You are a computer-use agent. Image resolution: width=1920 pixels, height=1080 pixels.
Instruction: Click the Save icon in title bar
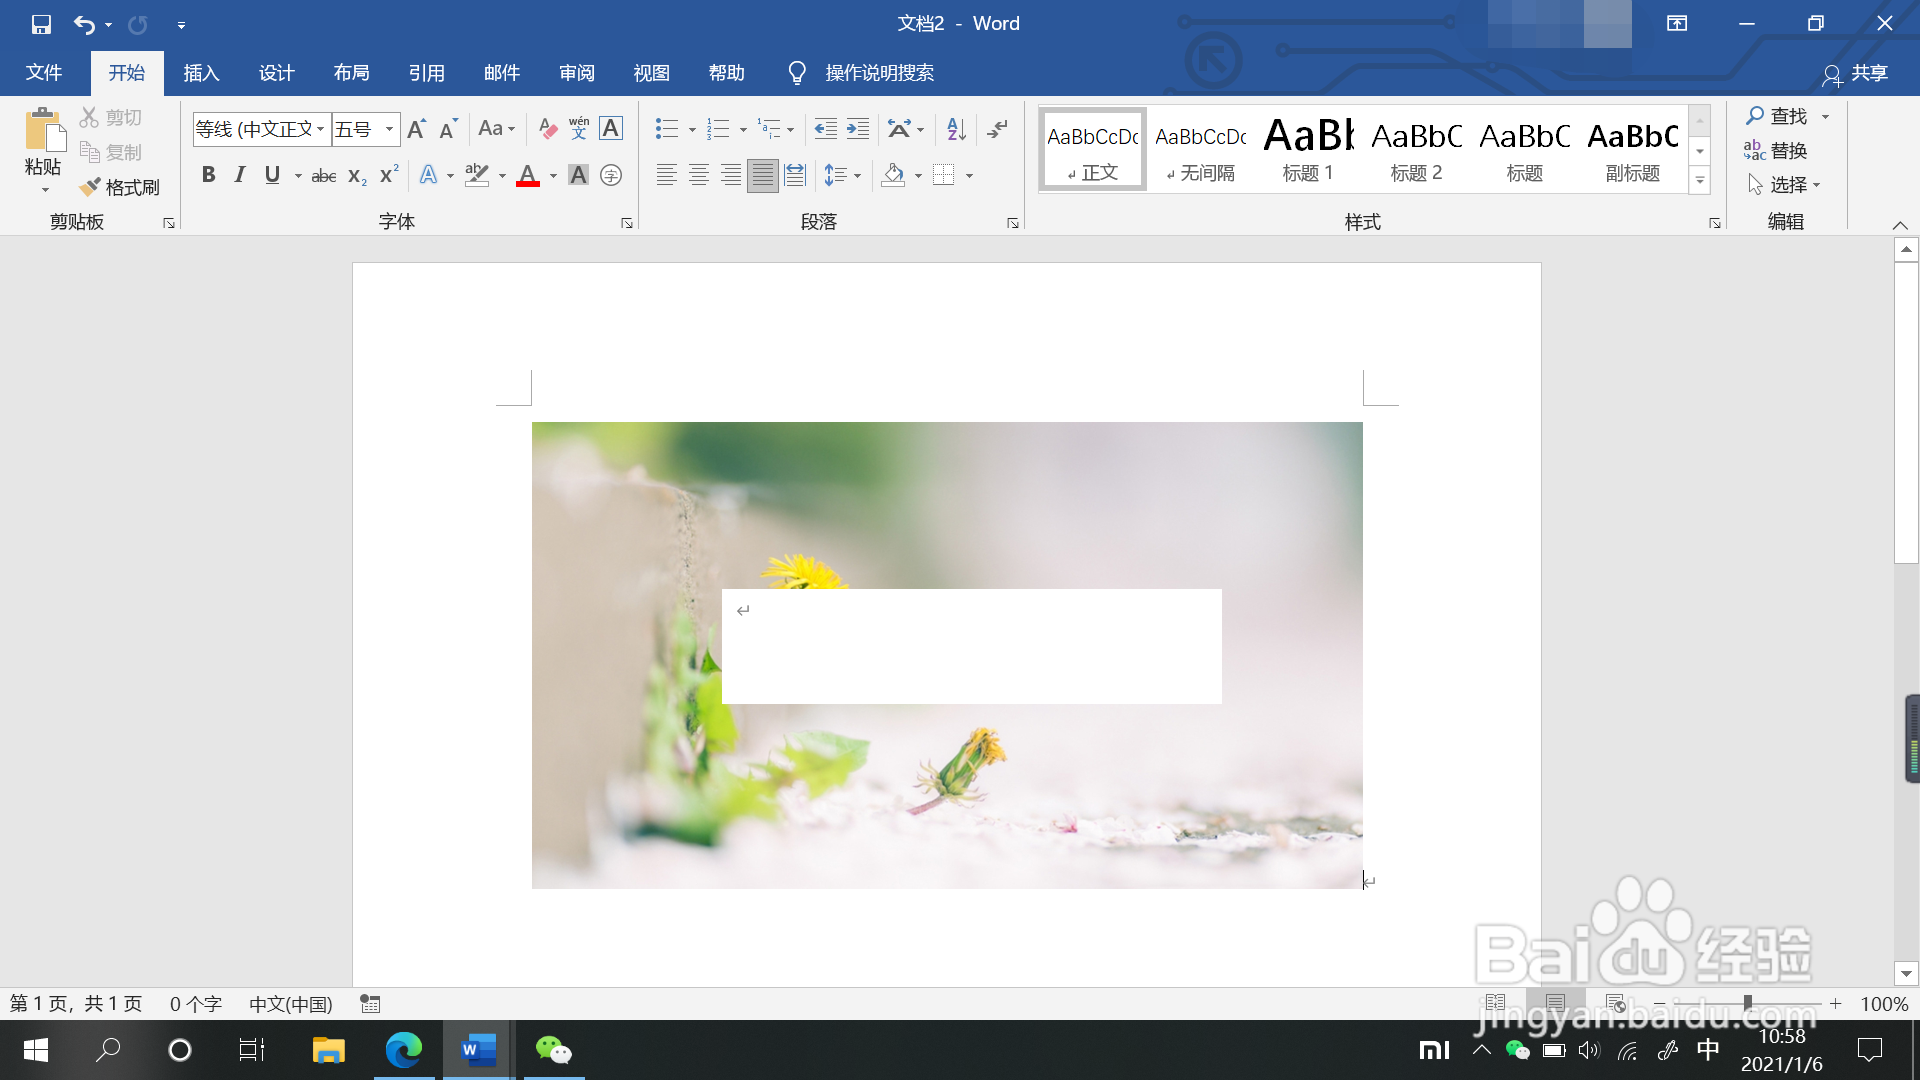[41, 24]
